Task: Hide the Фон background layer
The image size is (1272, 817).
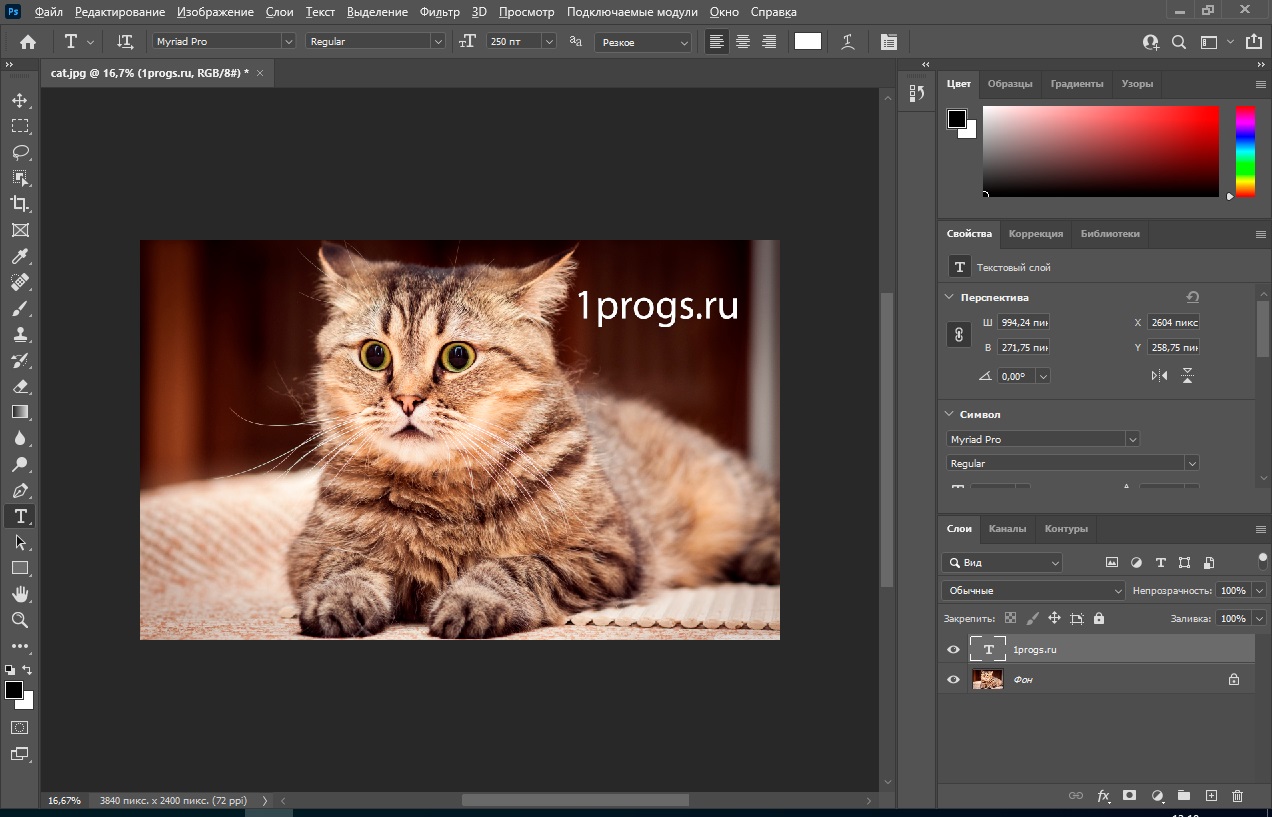Action: 953,679
